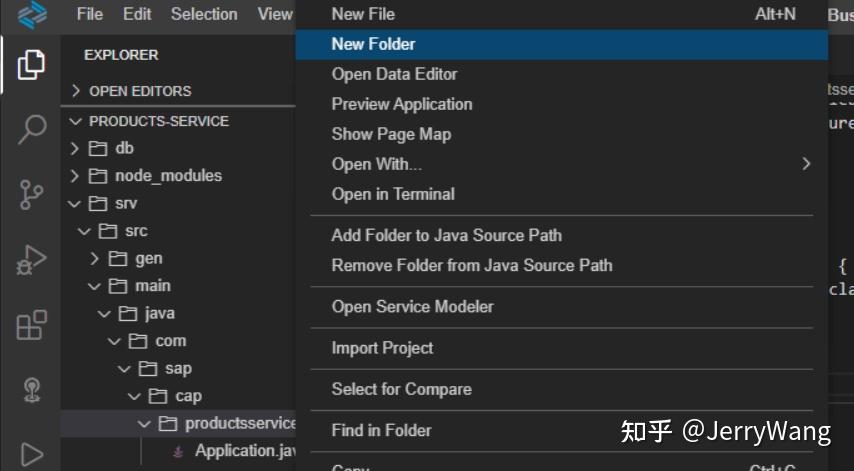Select Open in Terminal option
The height and width of the screenshot is (471, 854).
click(x=393, y=194)
